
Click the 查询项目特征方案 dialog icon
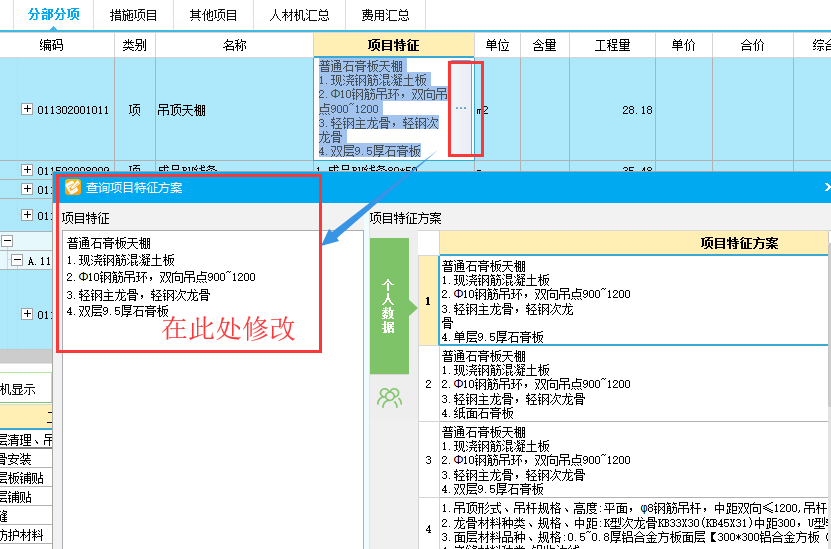coord(73,188)
